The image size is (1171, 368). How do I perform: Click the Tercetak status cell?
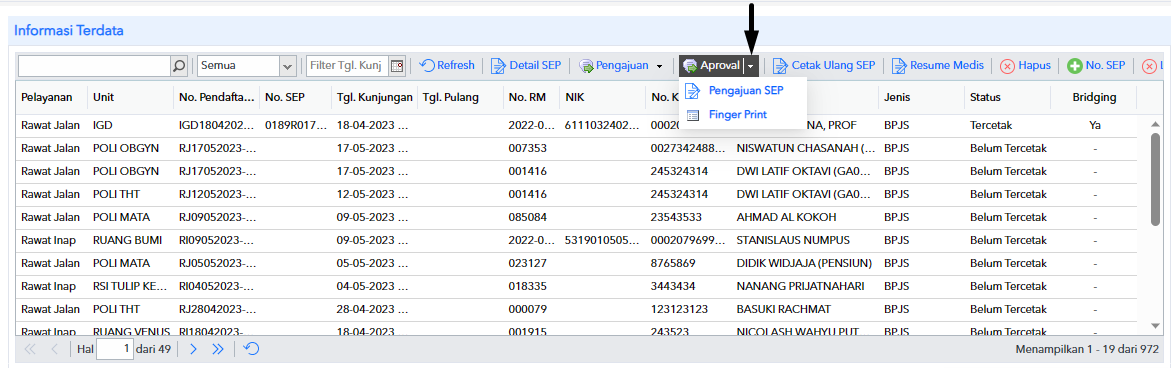coord(1007,125)
